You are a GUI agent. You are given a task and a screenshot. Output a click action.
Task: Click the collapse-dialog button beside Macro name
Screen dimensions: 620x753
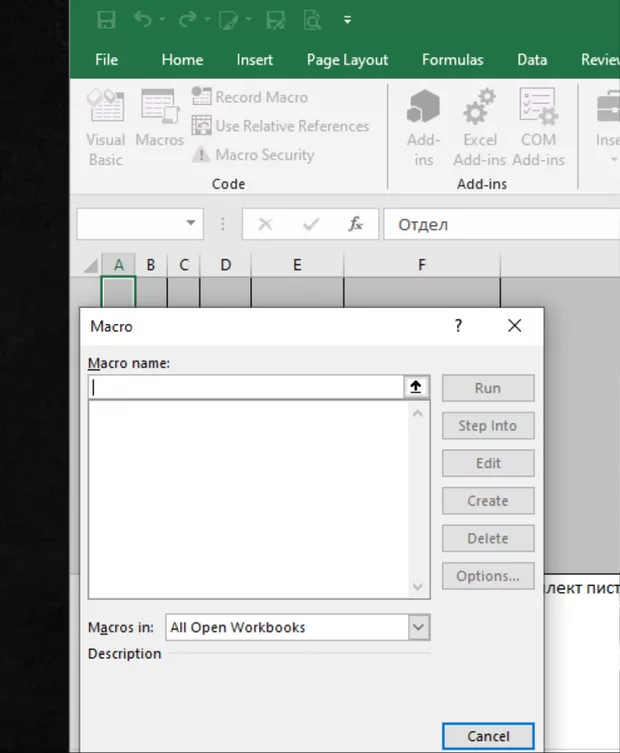[417, 387]
